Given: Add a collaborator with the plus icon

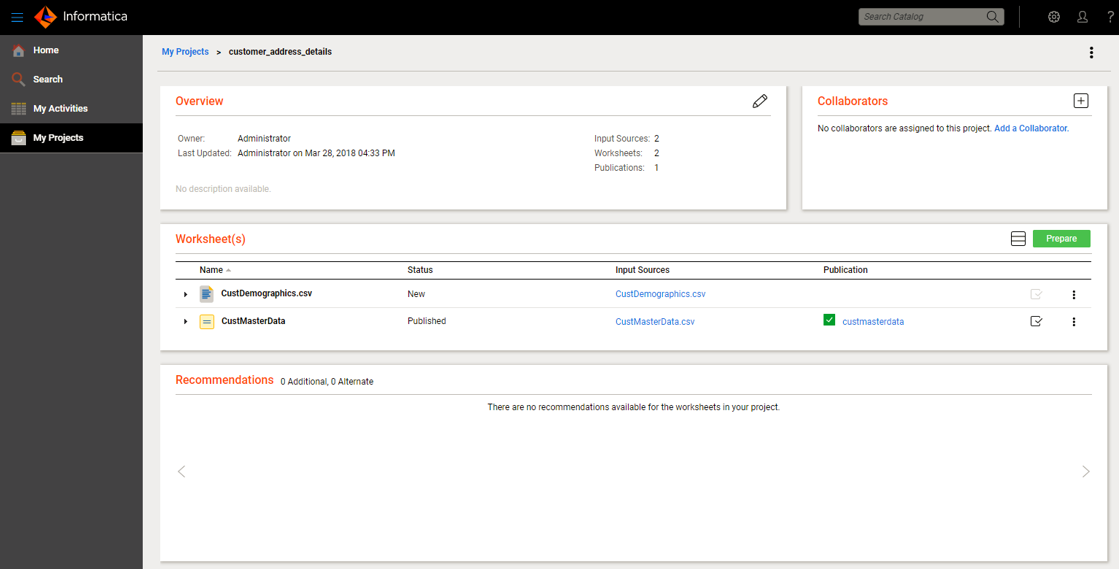Looking at the screenshot, I should tap(1081, 101).
